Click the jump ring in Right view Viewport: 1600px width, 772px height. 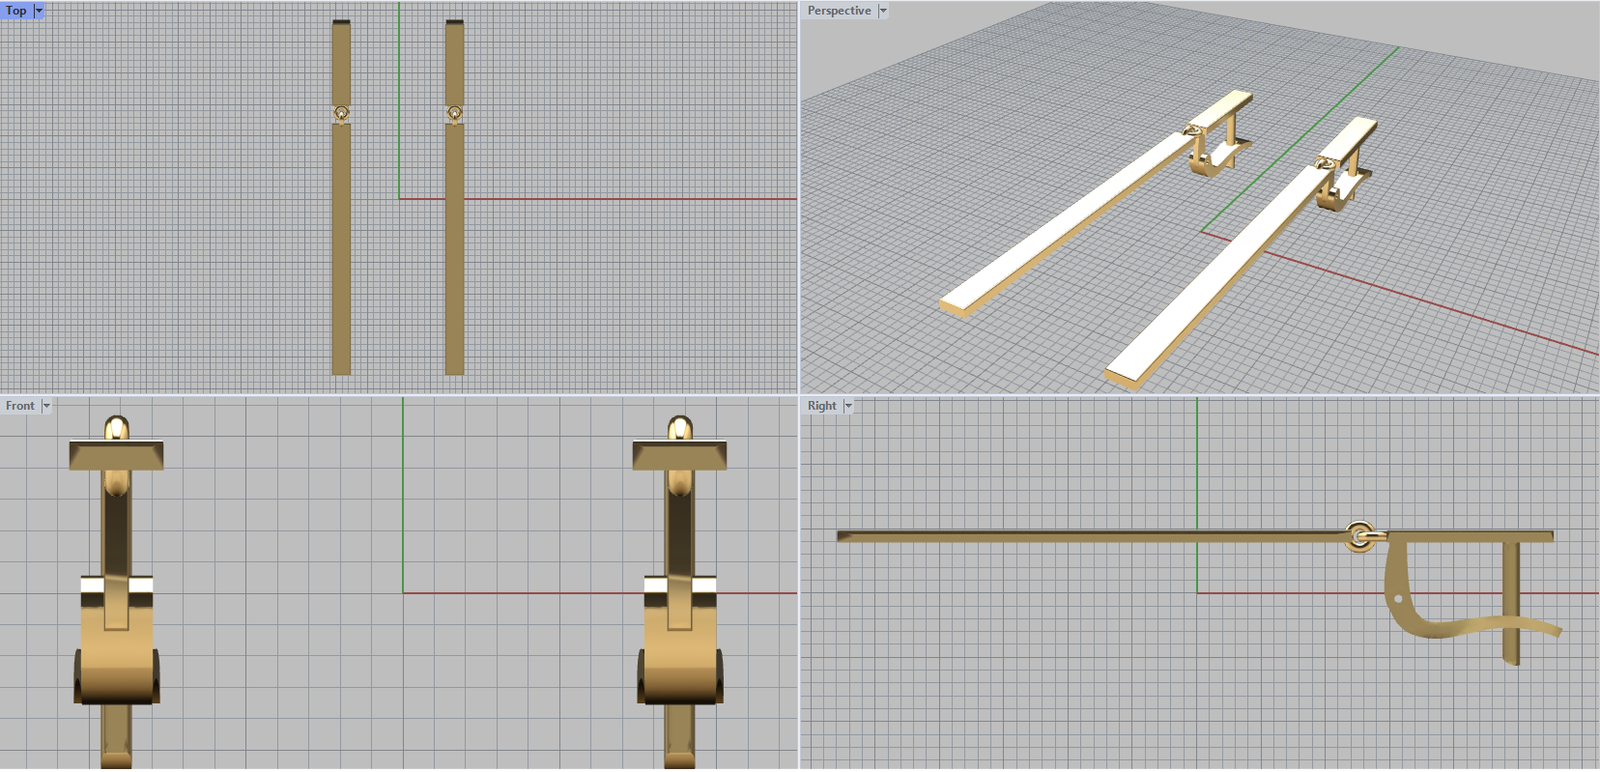click(x=1358, y=536)
